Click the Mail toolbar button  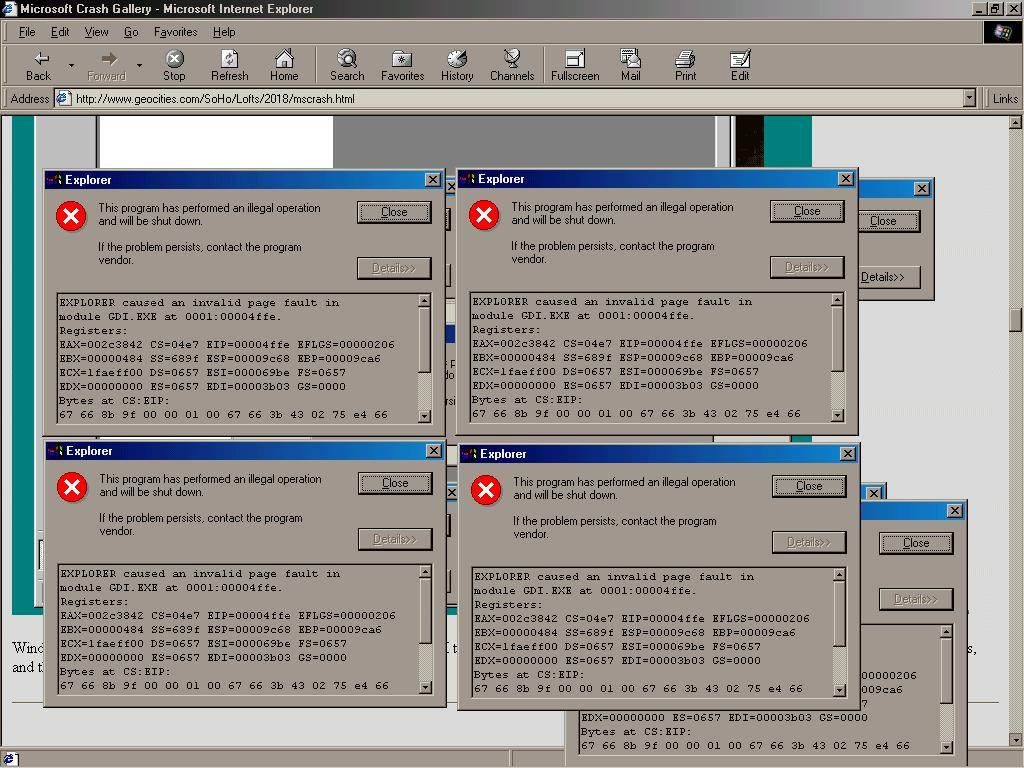[x=630, y=65]
